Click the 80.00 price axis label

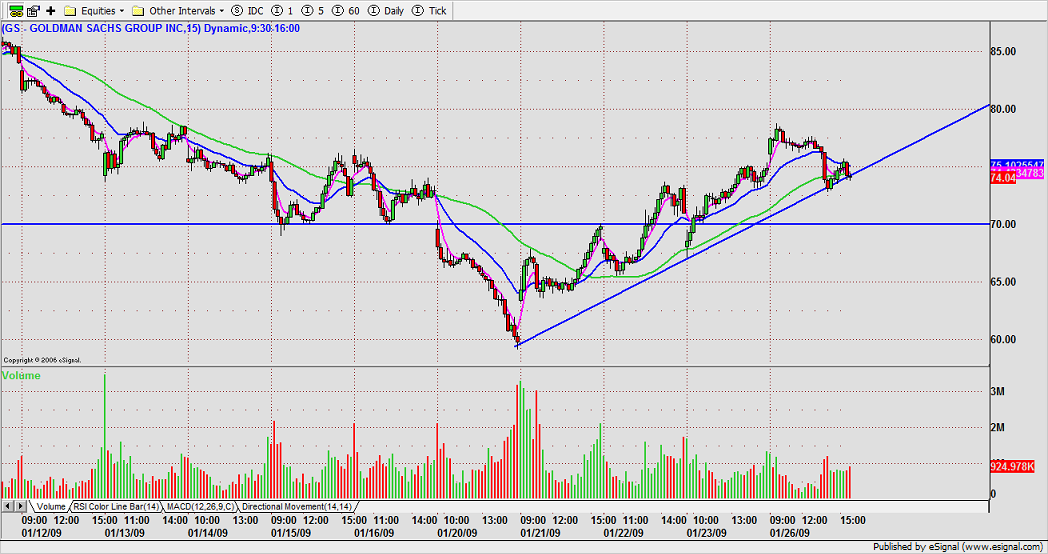click(1003, 109)
